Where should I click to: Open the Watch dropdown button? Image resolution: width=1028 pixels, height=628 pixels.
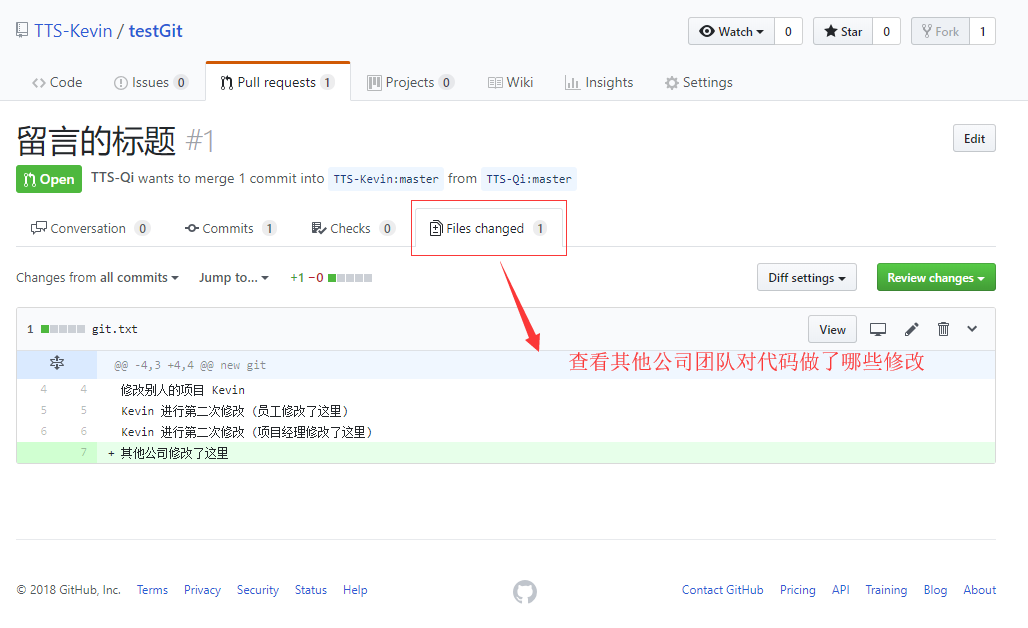[x=731, y=31]
